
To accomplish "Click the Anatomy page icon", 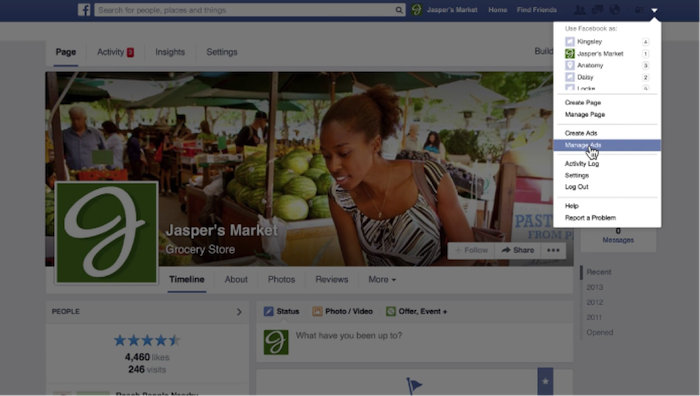I will point(570,65).
